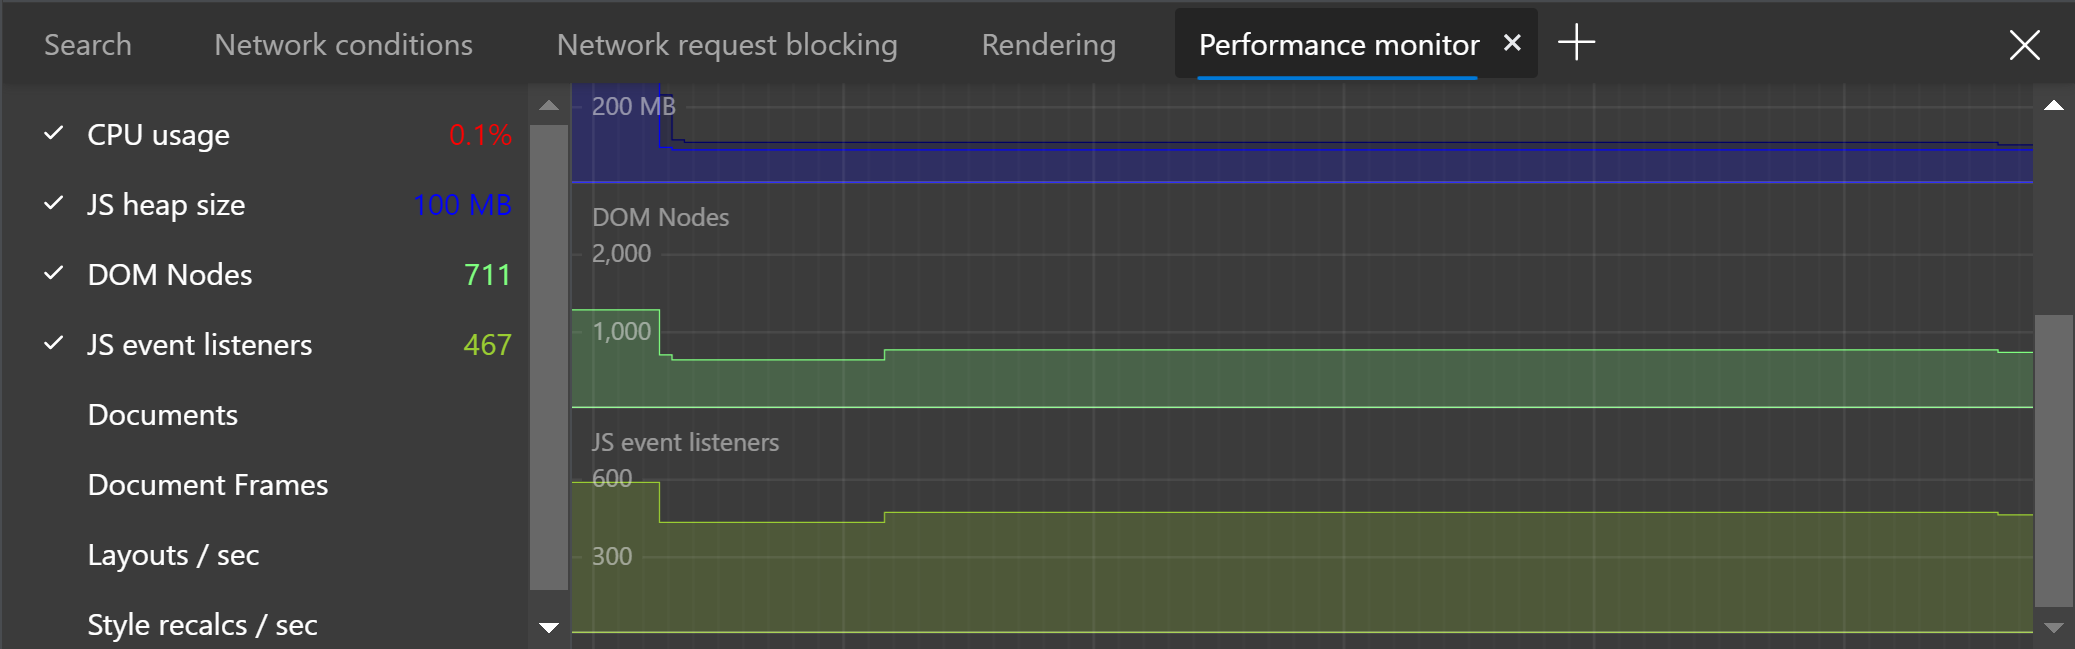Viewport: 2075px width, 649px height.
Task: Enable the Style recalcs / sec metric
Action: pyautogui.click(x=202, y=624)
